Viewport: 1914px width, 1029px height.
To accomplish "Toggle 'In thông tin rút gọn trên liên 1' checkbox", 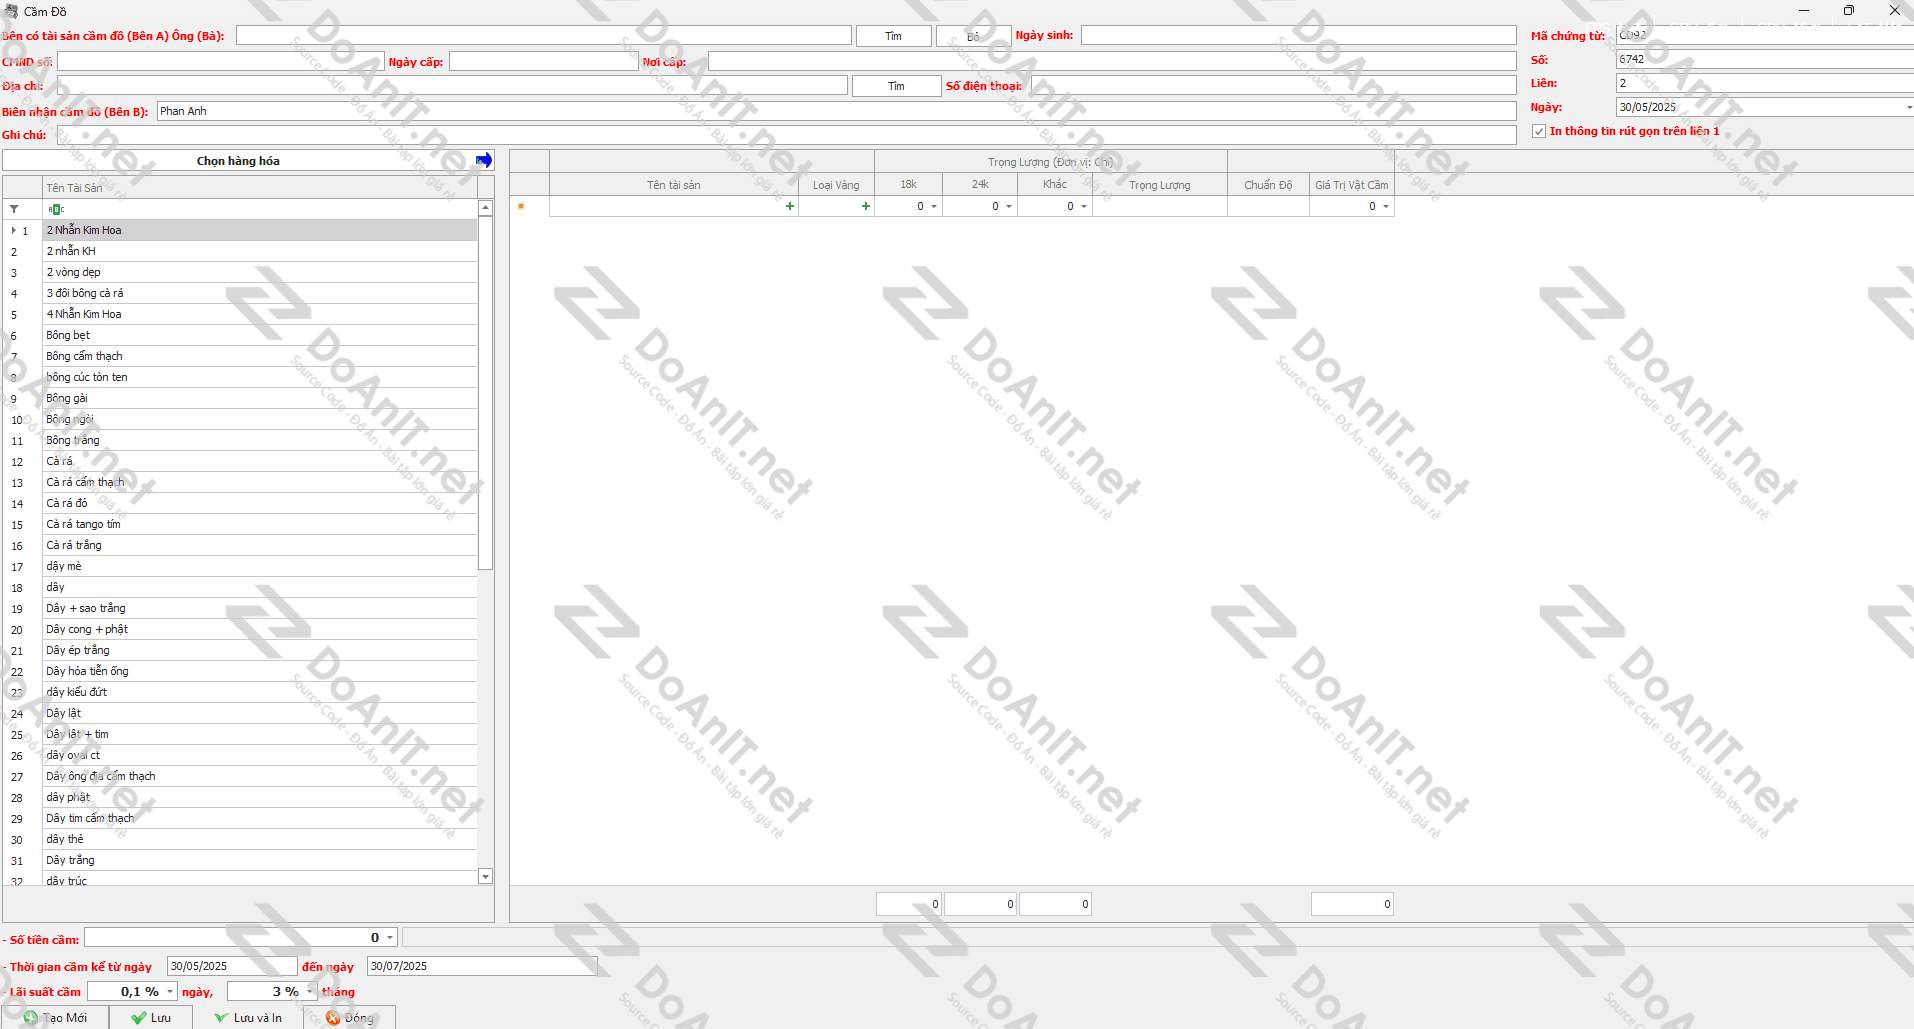I will click(1539, 131).
